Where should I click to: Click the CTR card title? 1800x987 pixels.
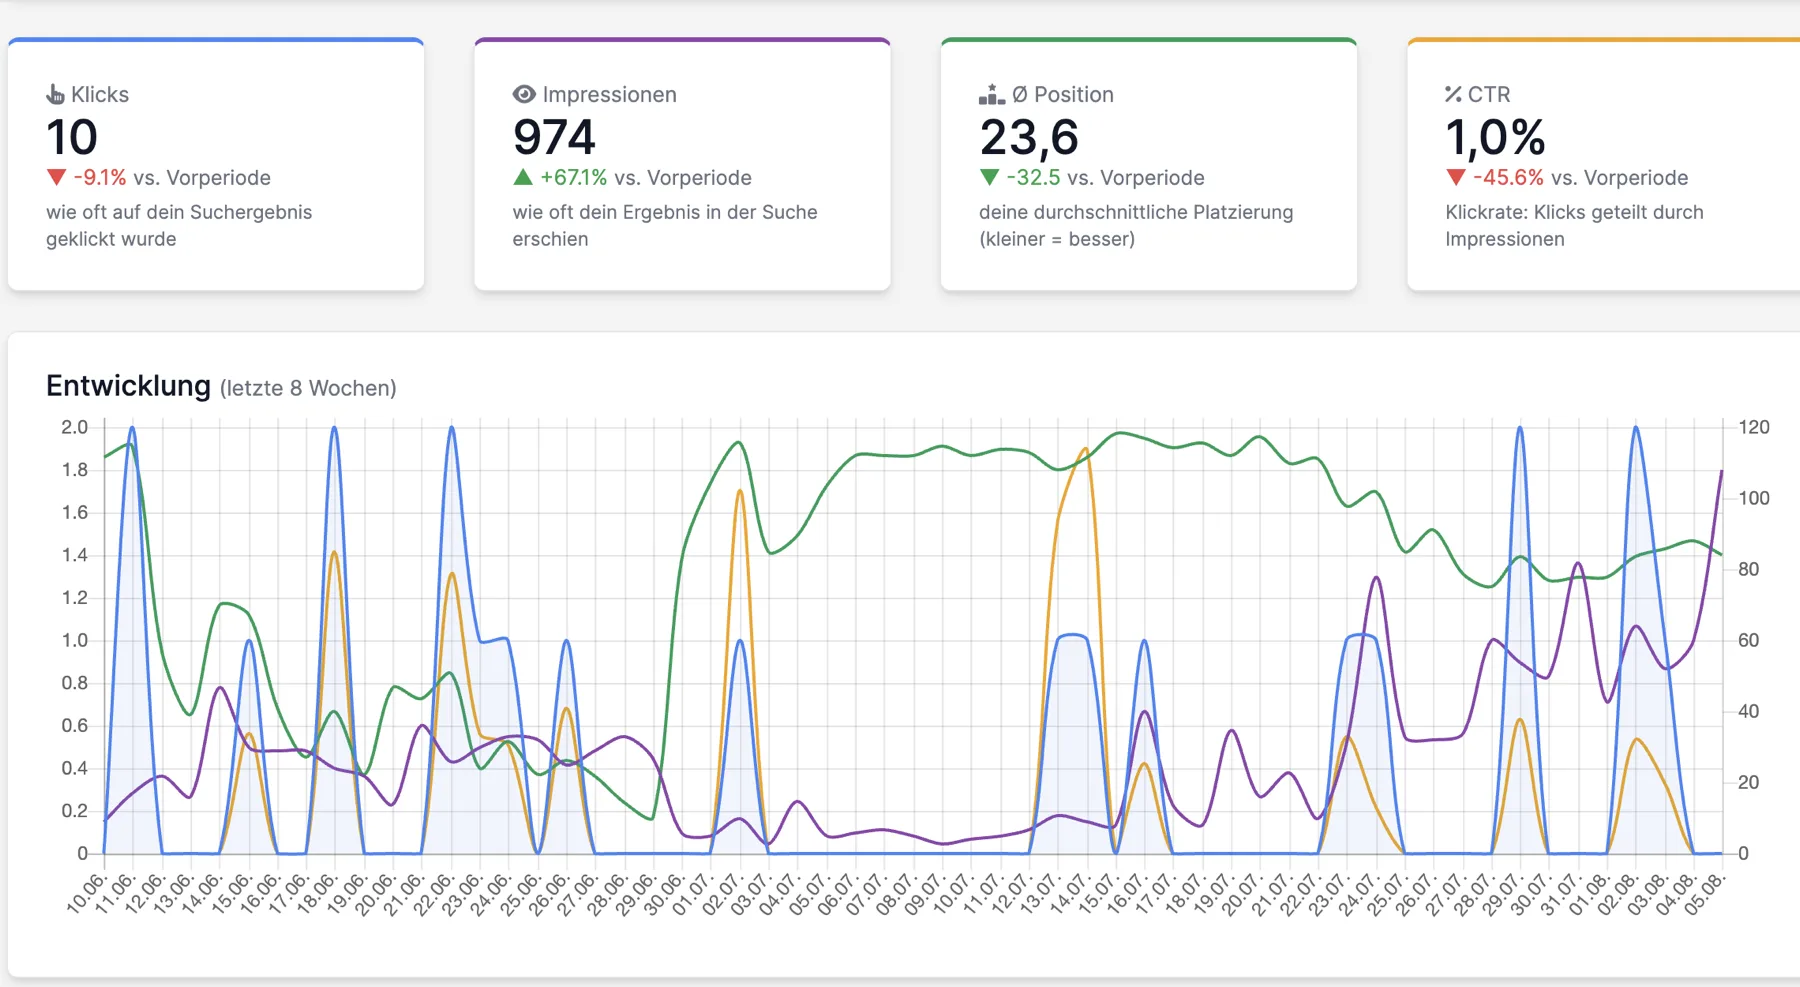click(1489, 94)
